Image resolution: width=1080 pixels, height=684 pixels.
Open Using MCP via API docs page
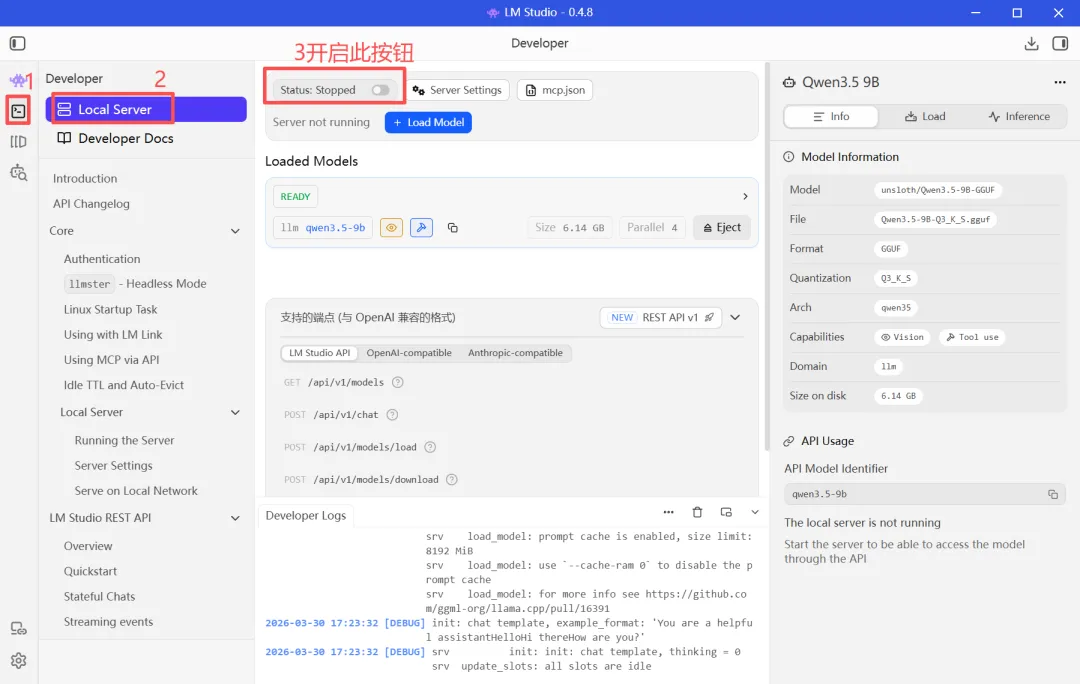pos(112,360)
